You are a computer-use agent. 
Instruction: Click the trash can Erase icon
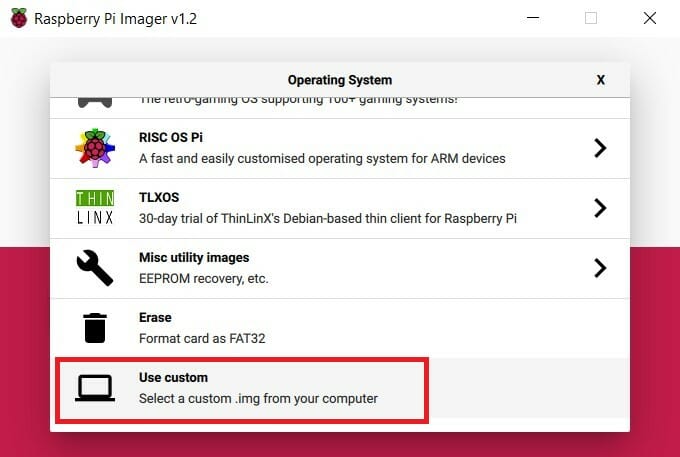point(95,328)
